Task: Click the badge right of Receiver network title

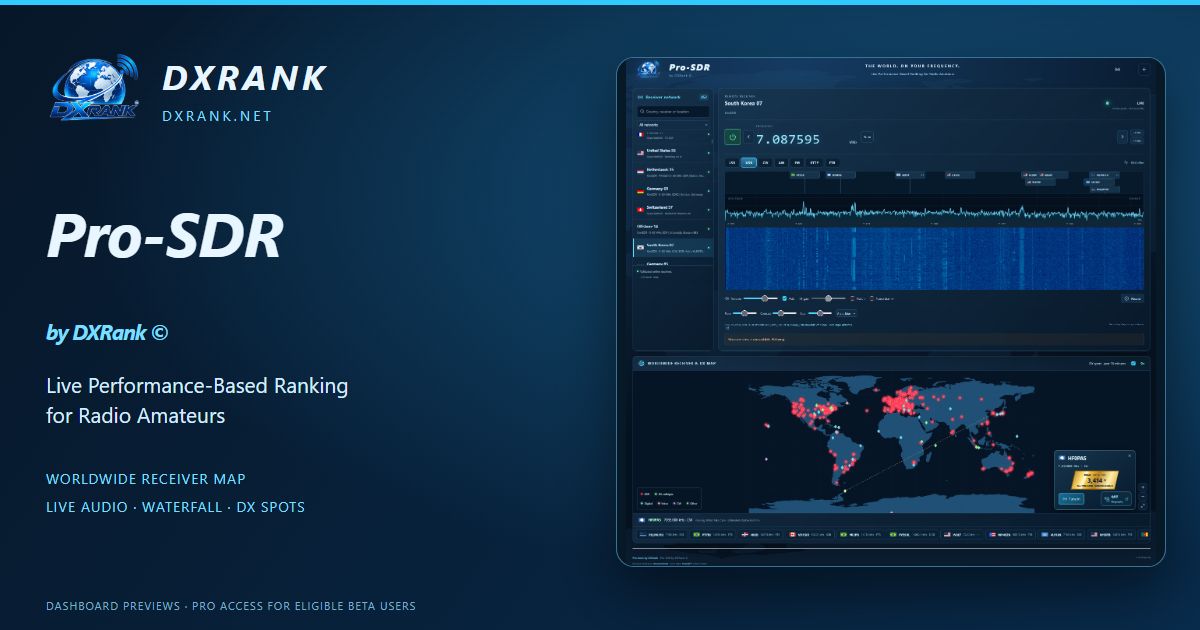Action: pos(704,97)
